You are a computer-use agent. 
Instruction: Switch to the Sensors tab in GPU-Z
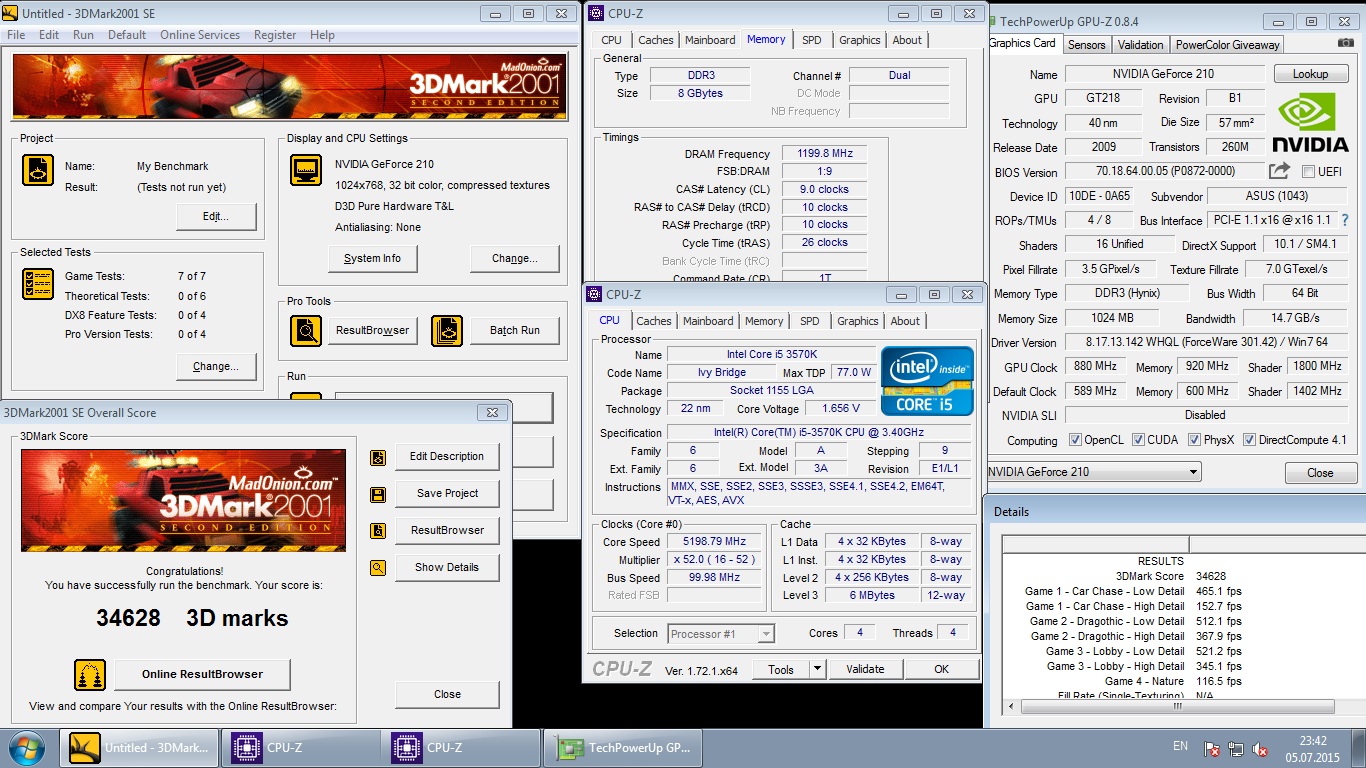click(x=1086, y=45)
